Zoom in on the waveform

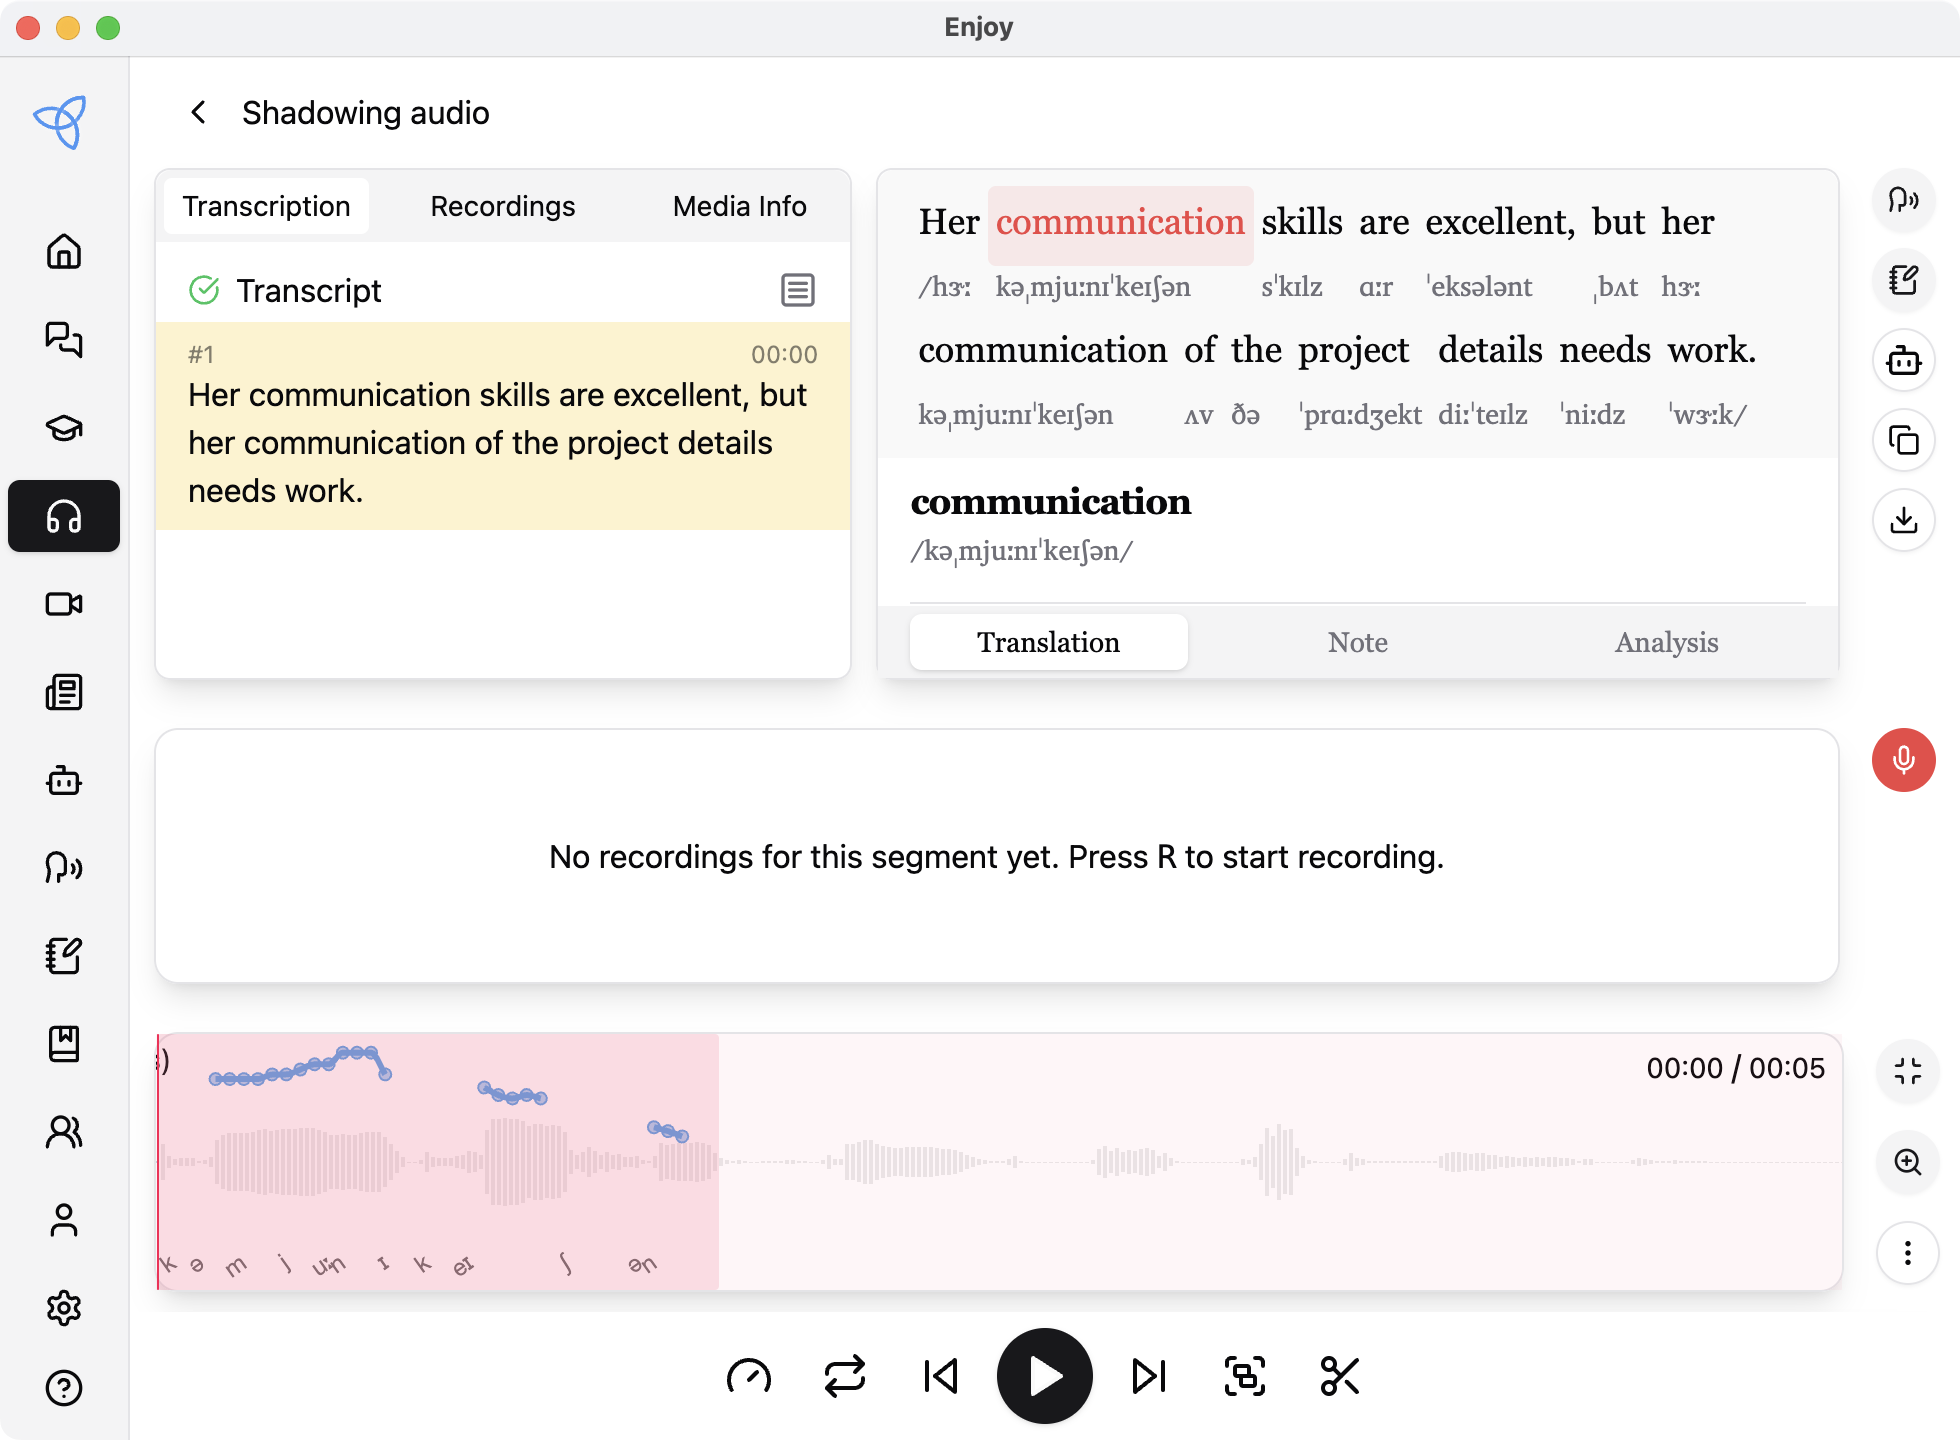tap(1907, 1162)
